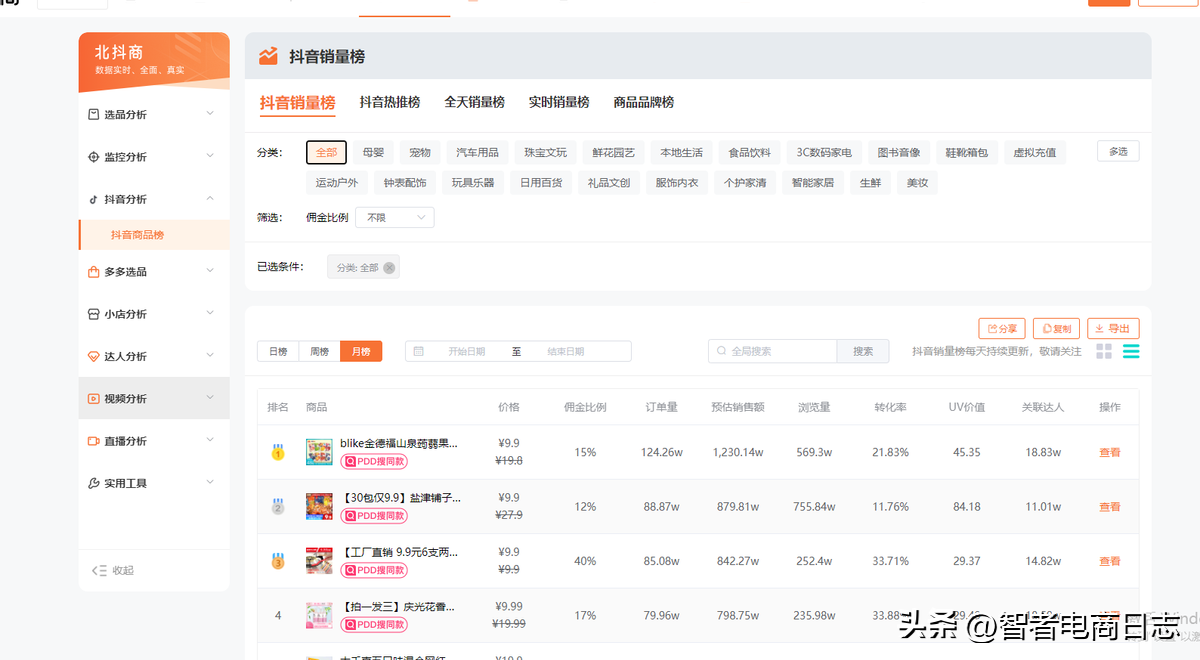Viewport: 1200px width, 660px height.
Task: Click the 抖音分析 TikTok icon
Action: [94, 199]
